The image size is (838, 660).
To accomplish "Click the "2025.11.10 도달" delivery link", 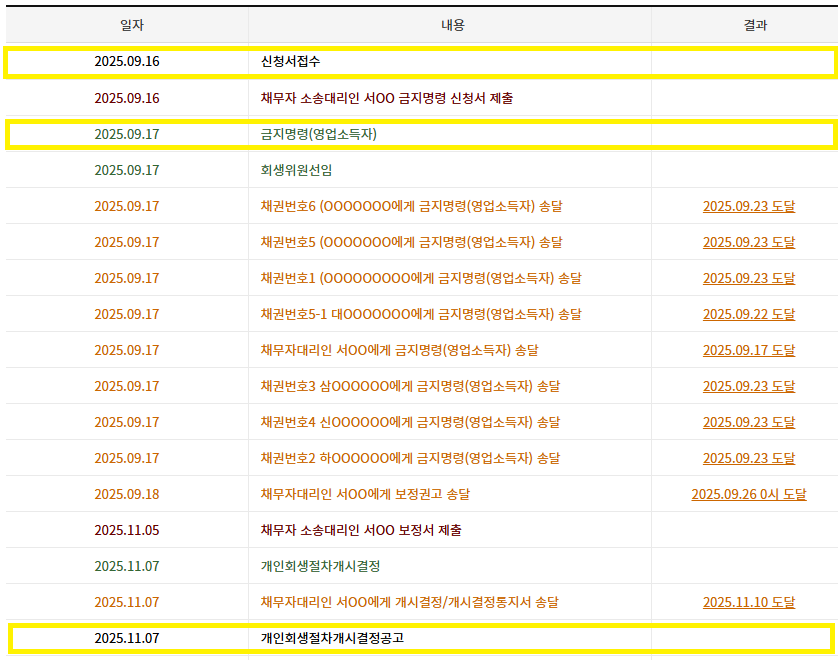I will [x=748, y=602].
